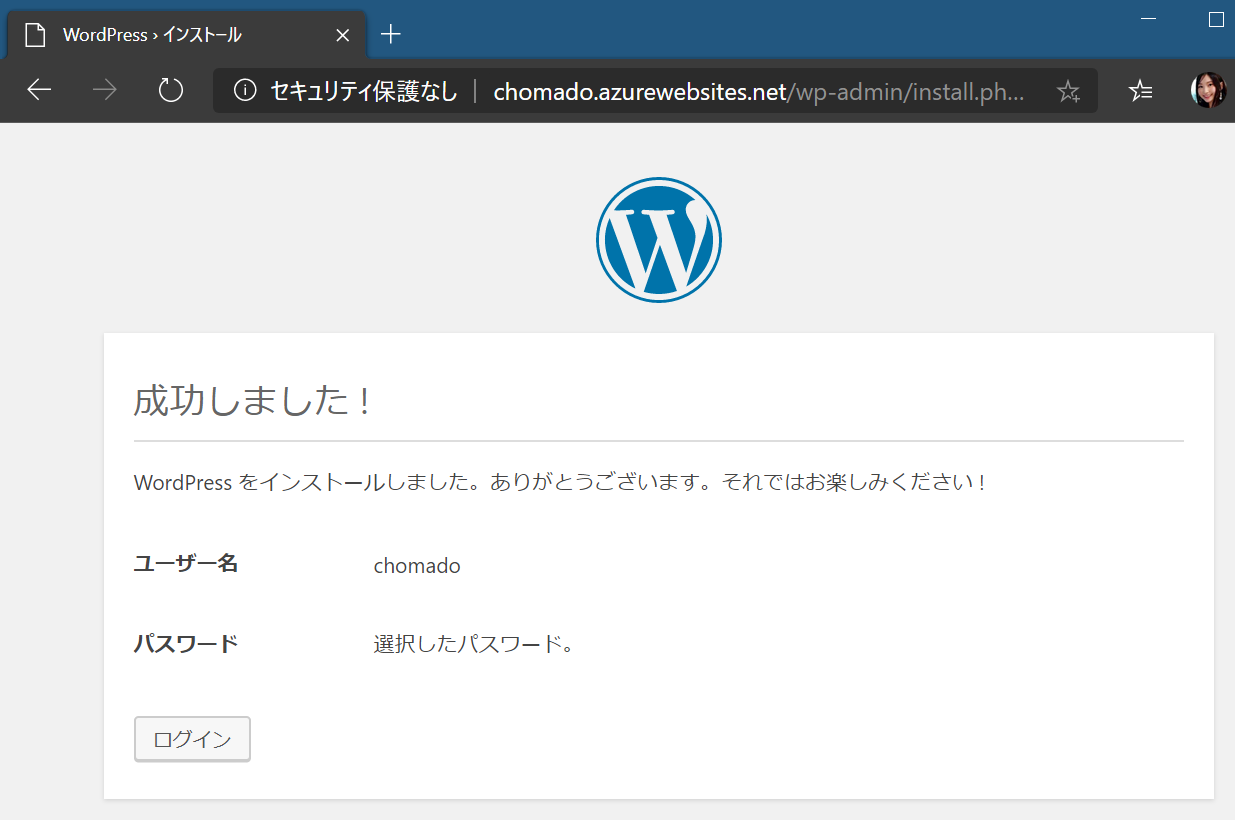Click the page icon on the WordPress tab
The width and height of the screenshot is (1235, 820).
tap(36, 35)
